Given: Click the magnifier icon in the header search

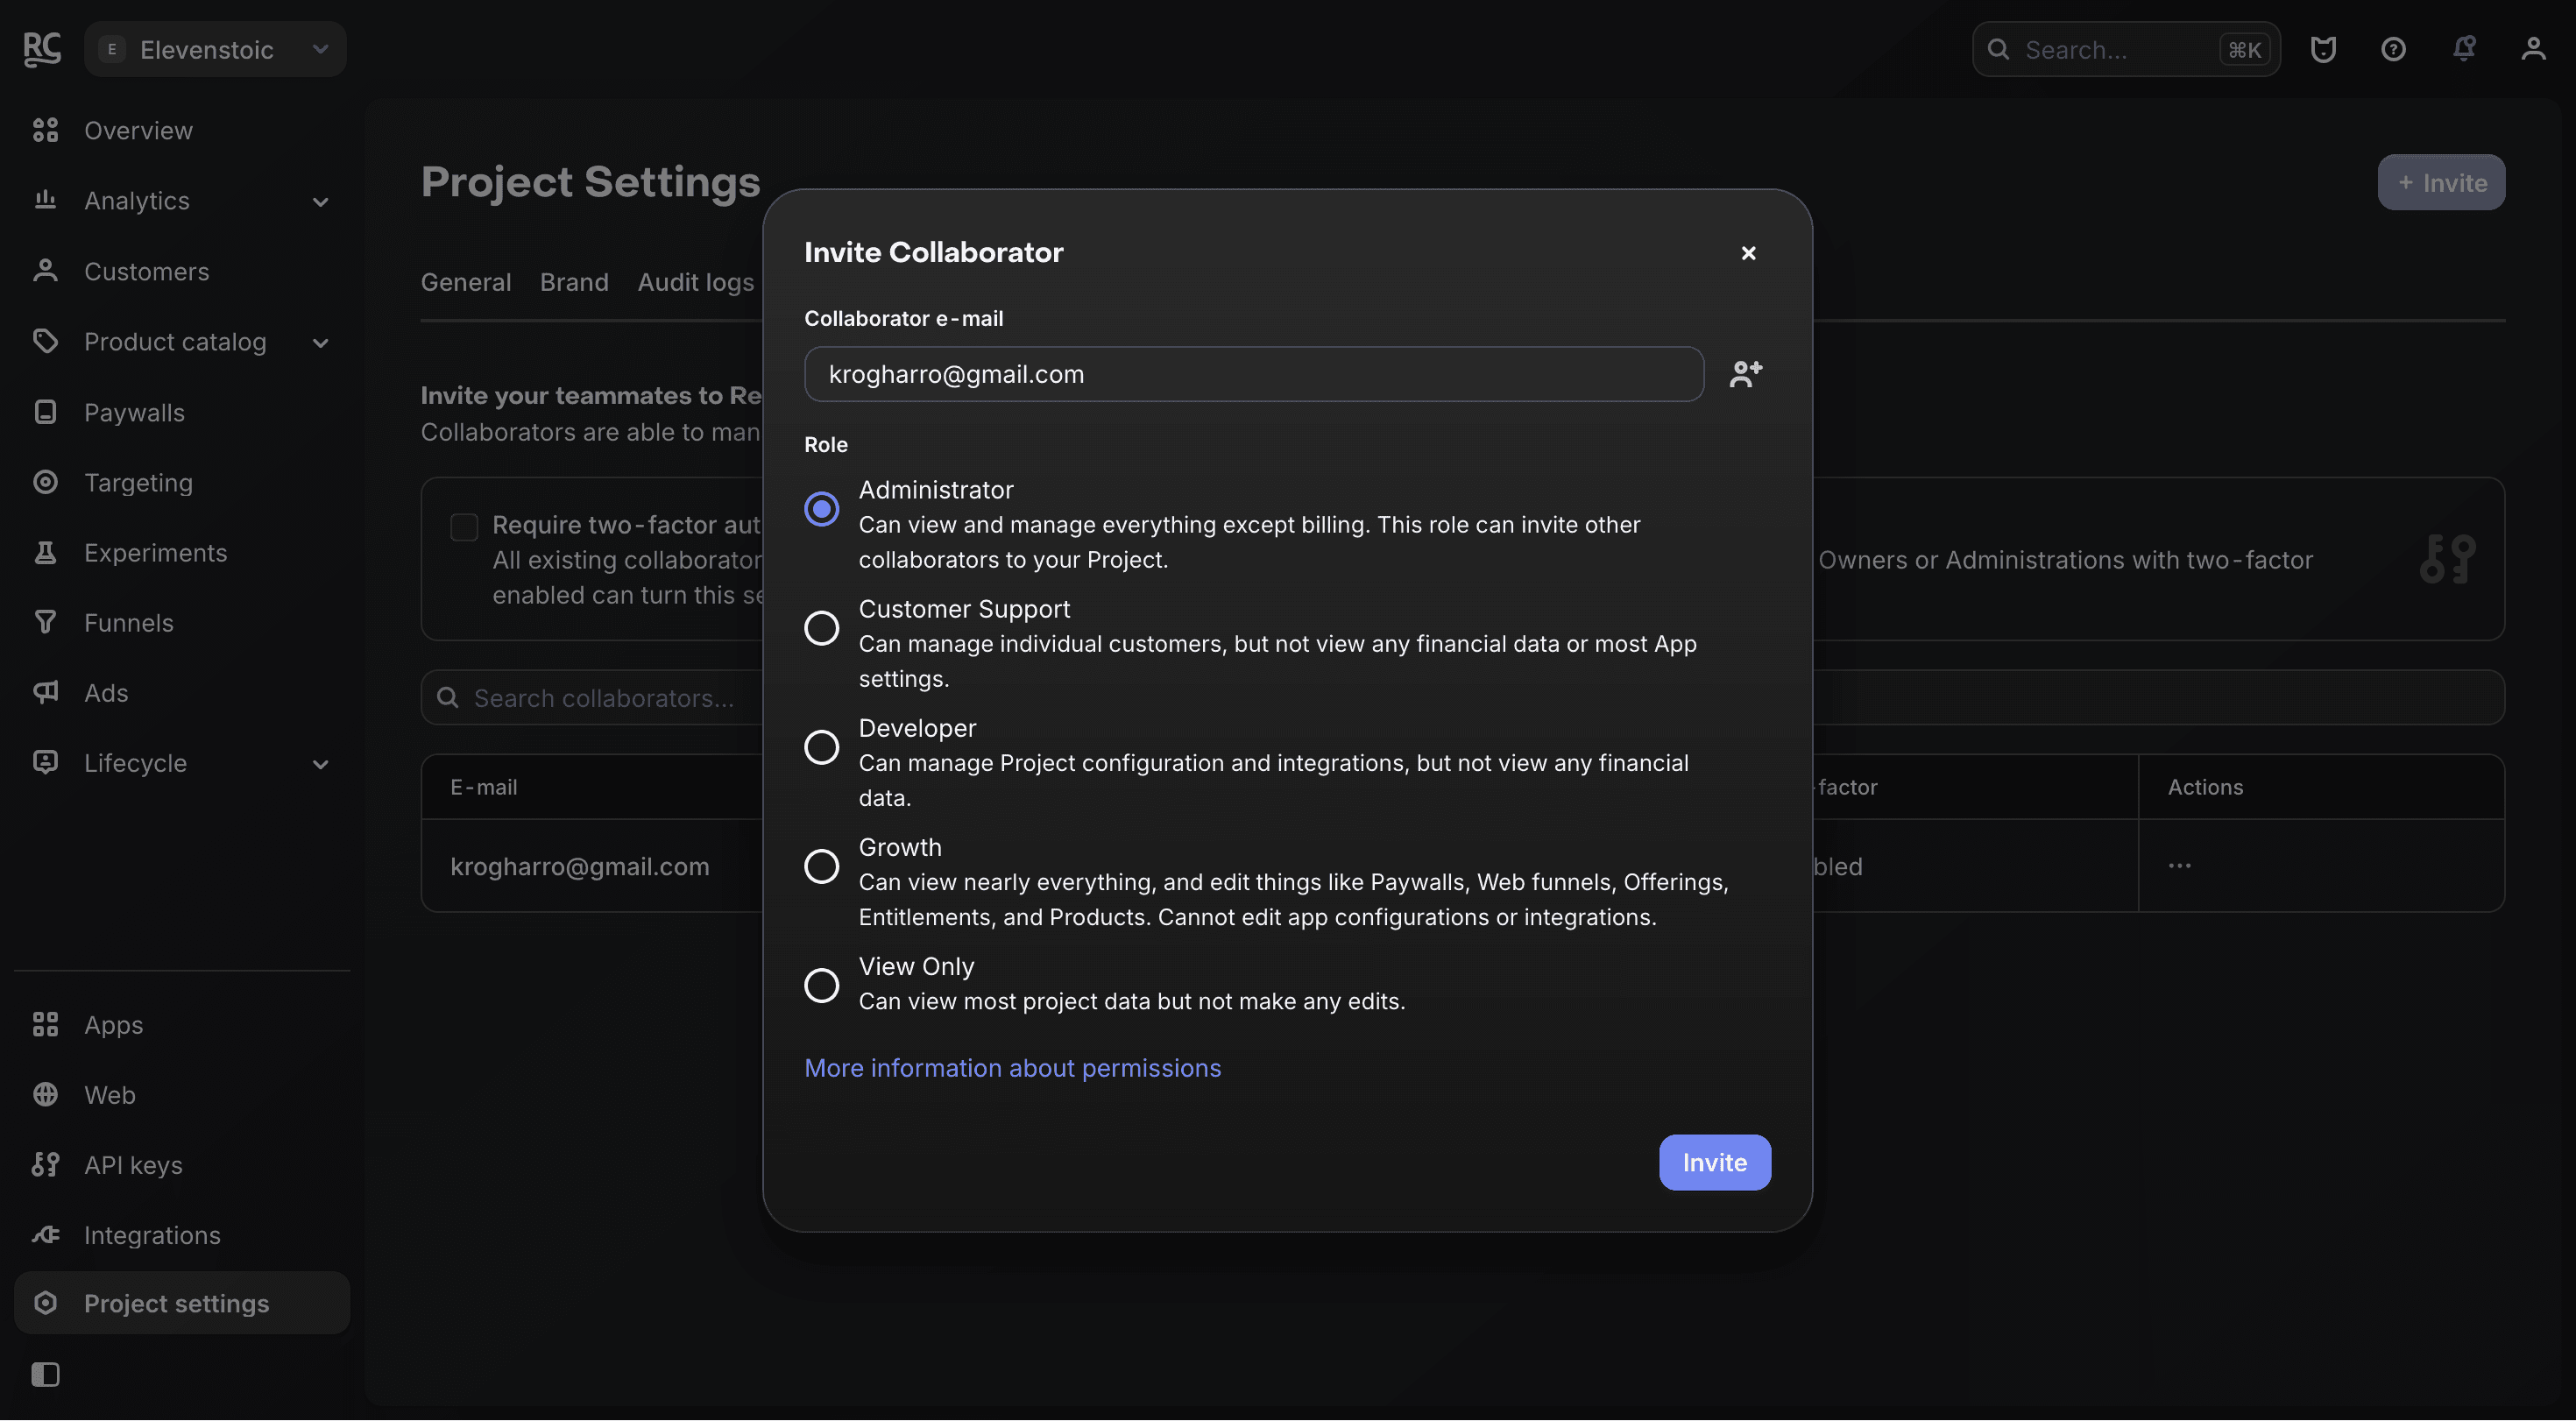Looking at the screenshot, I should tap(1998, 49).
